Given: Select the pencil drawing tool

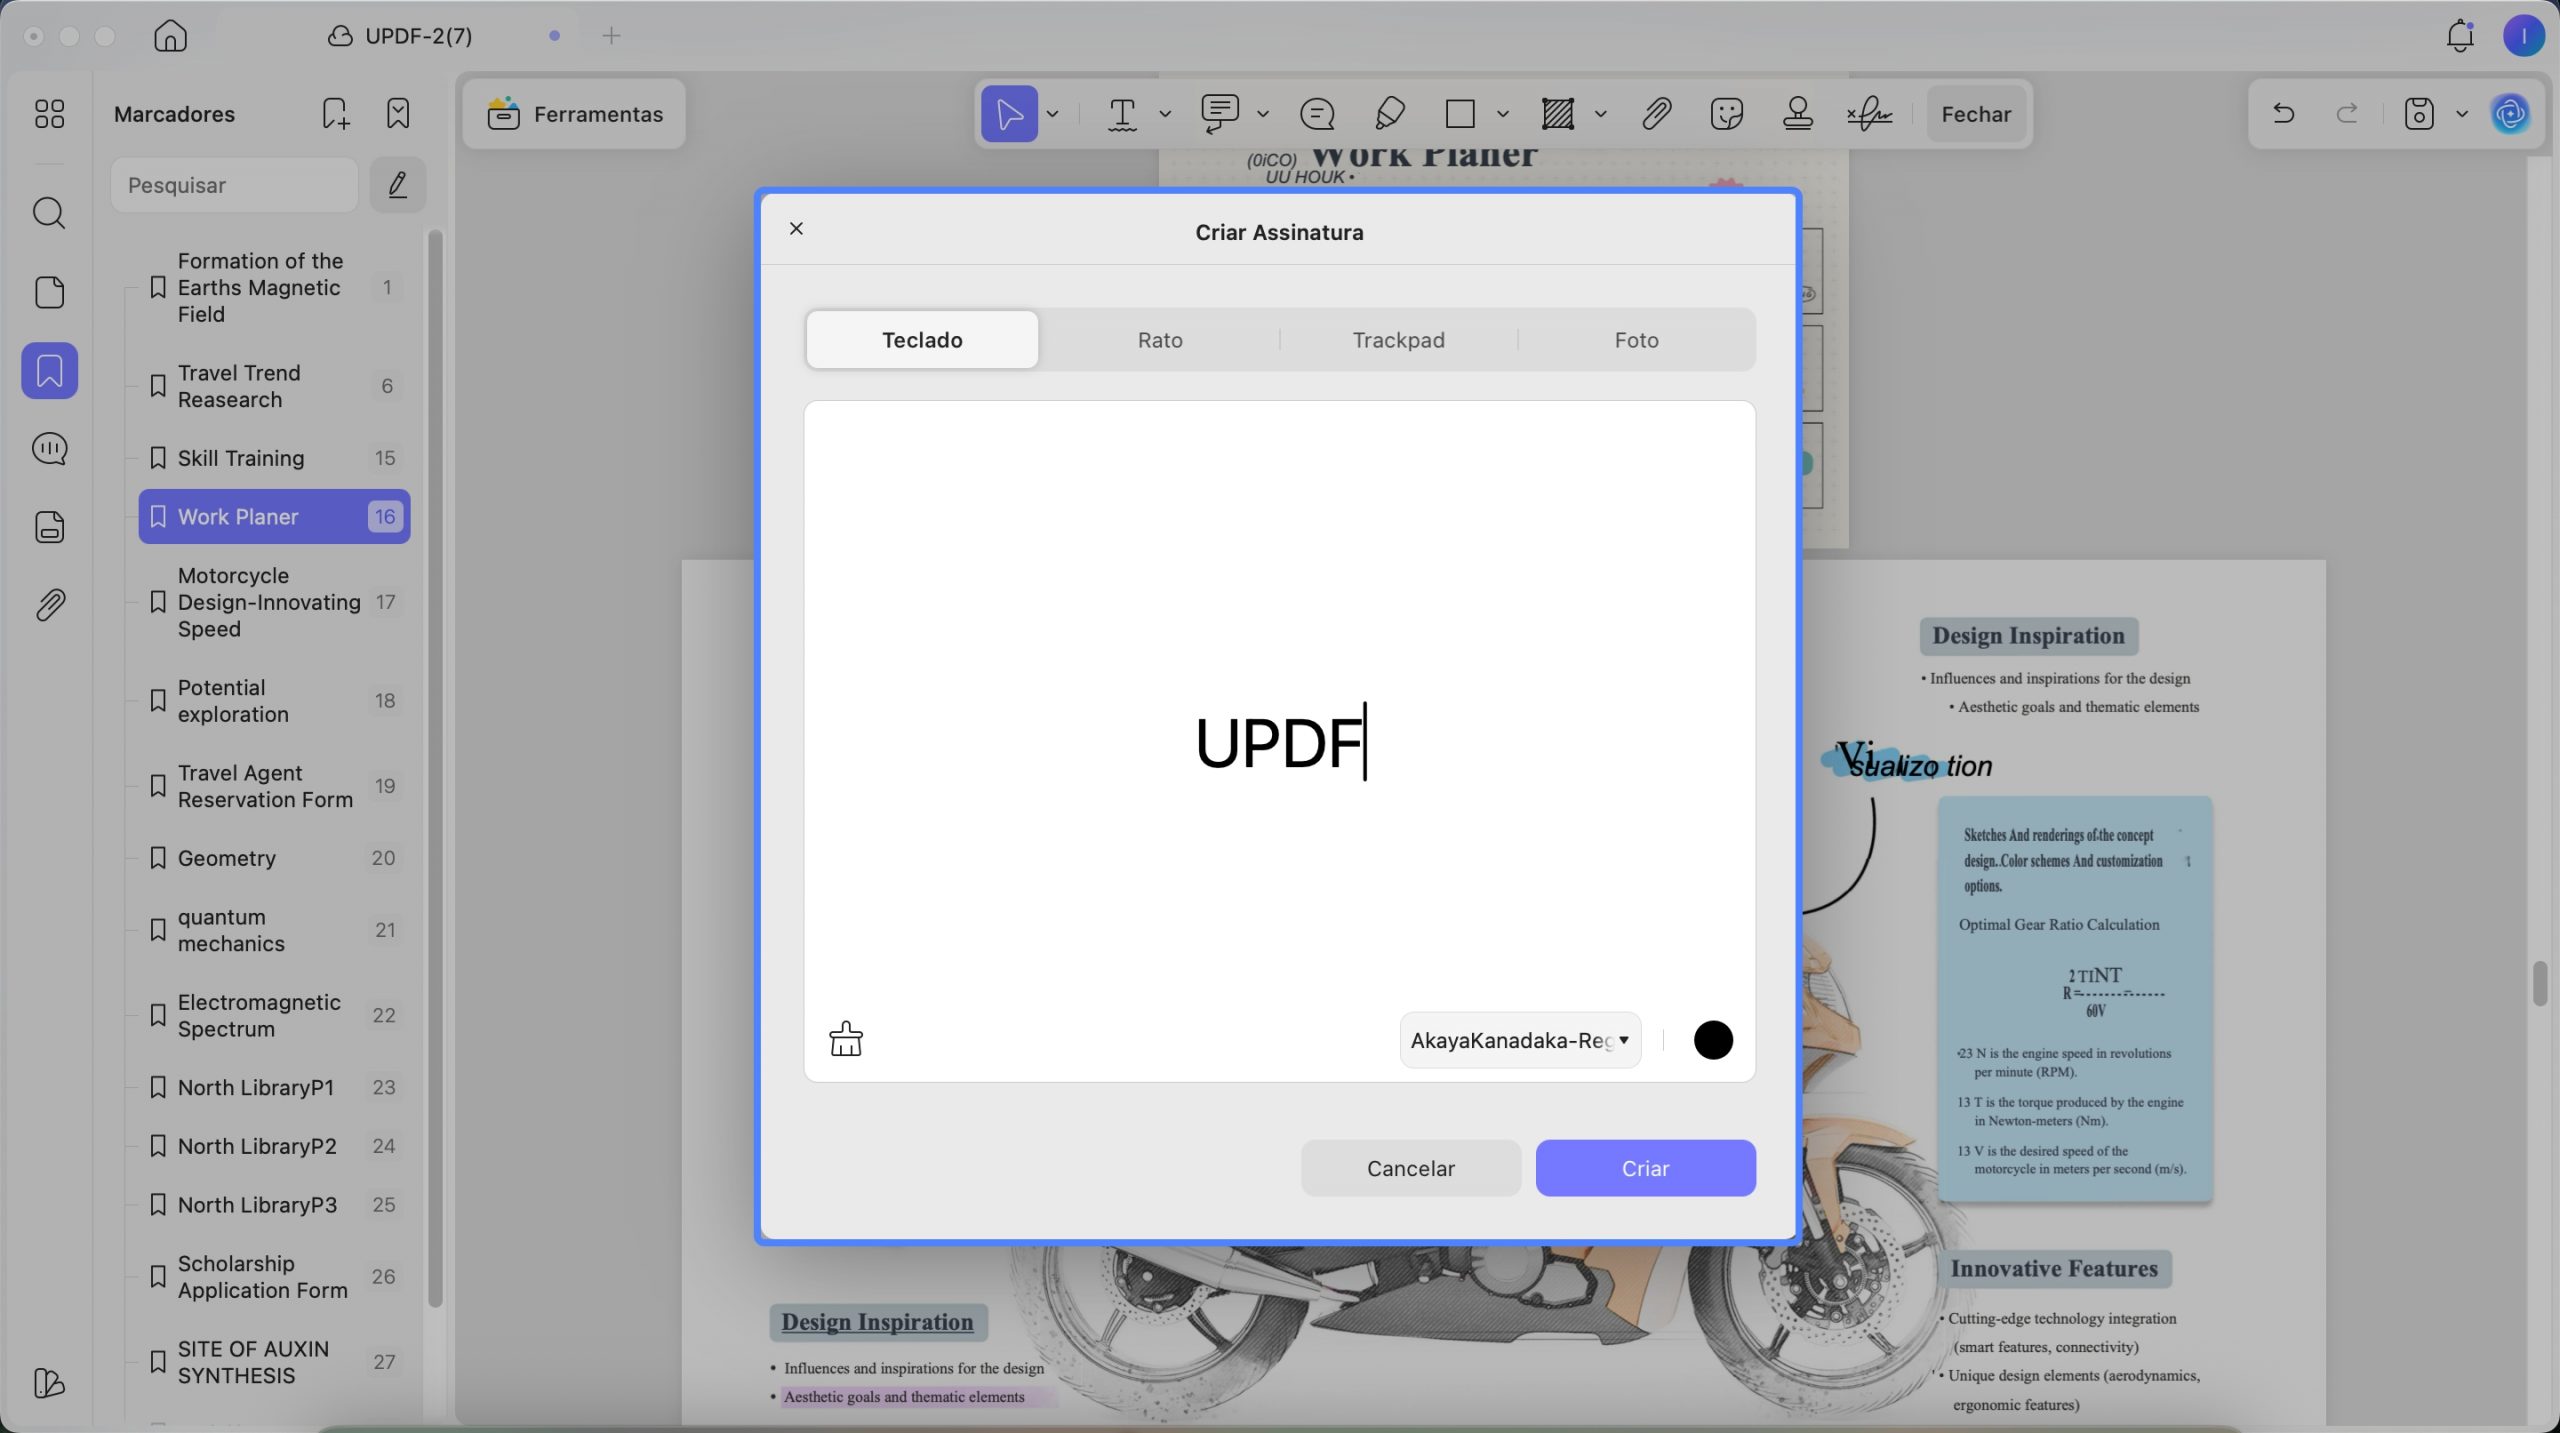Looking at the screenshot, I should (1389, 114).
